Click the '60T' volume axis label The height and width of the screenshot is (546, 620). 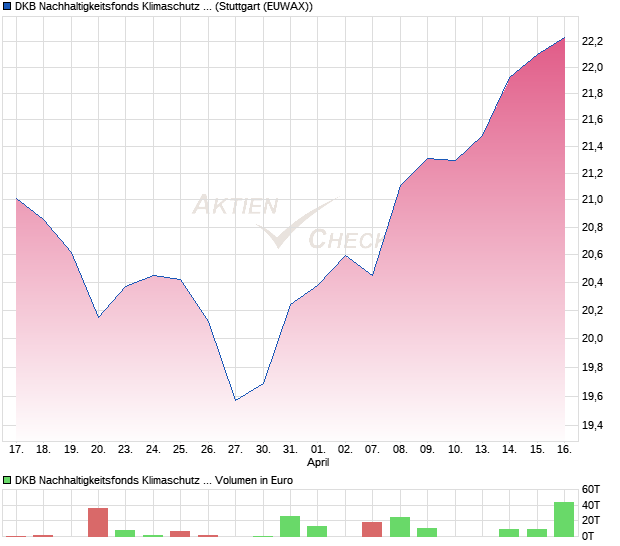point(590,489)
